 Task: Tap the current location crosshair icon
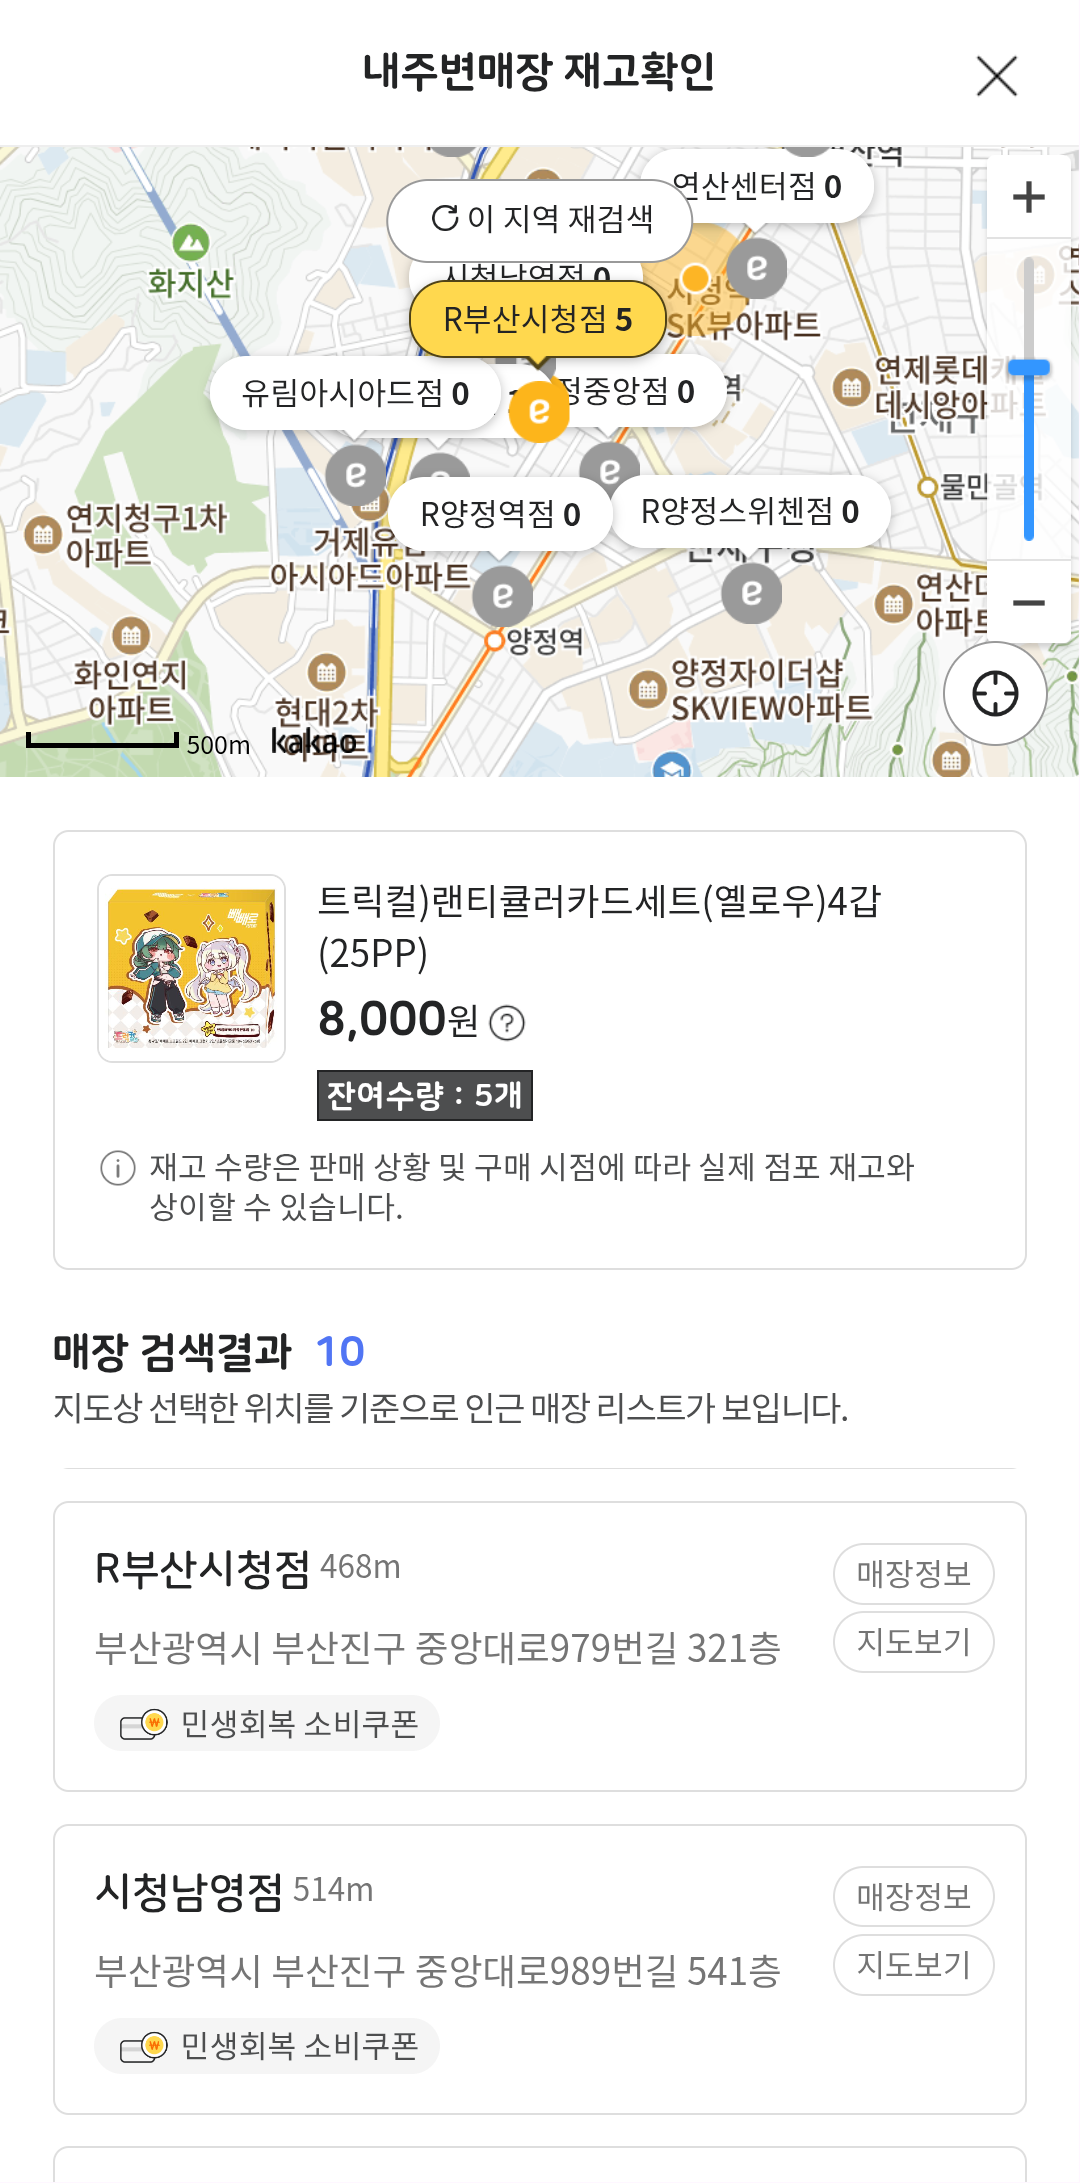(995, 694)
